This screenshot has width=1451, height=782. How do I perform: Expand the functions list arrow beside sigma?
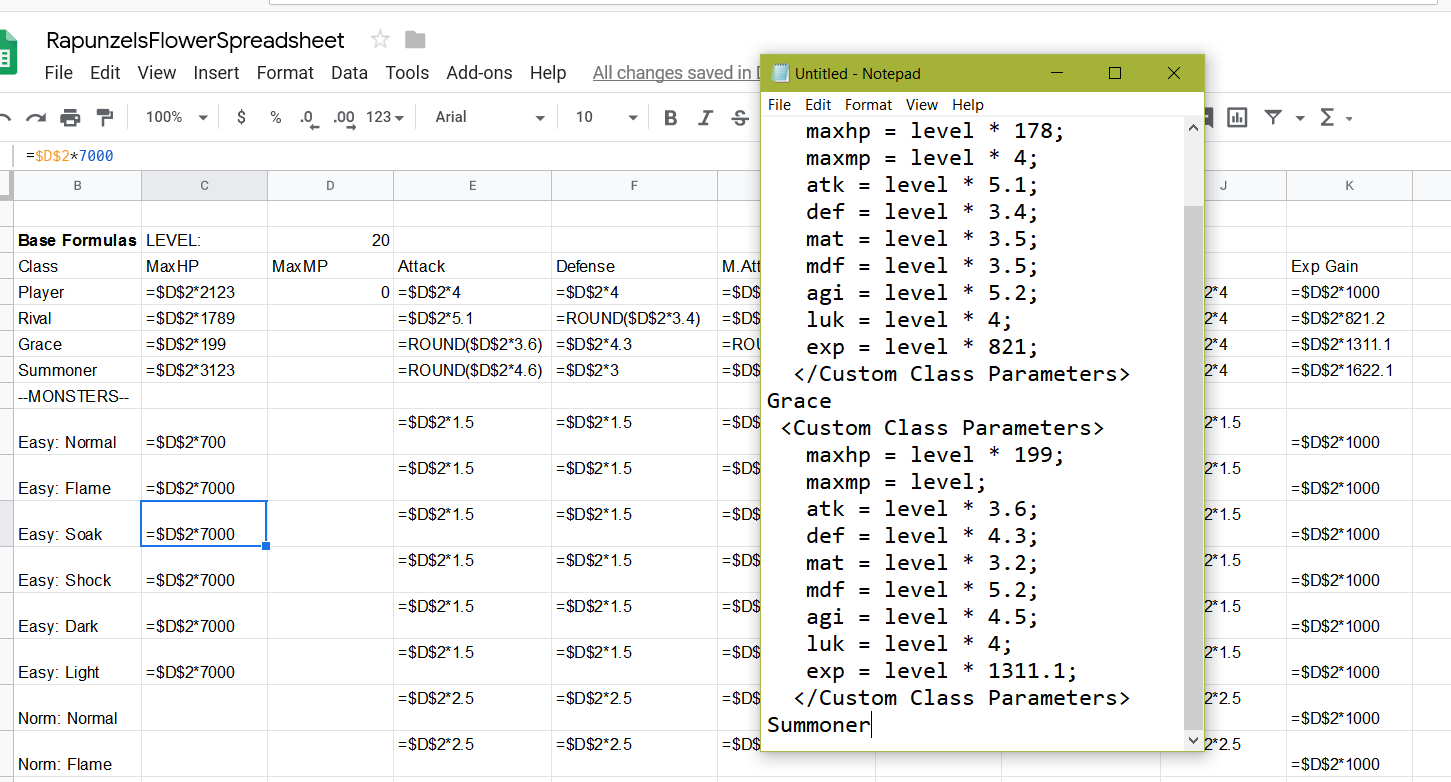[x=1349, y=118]
